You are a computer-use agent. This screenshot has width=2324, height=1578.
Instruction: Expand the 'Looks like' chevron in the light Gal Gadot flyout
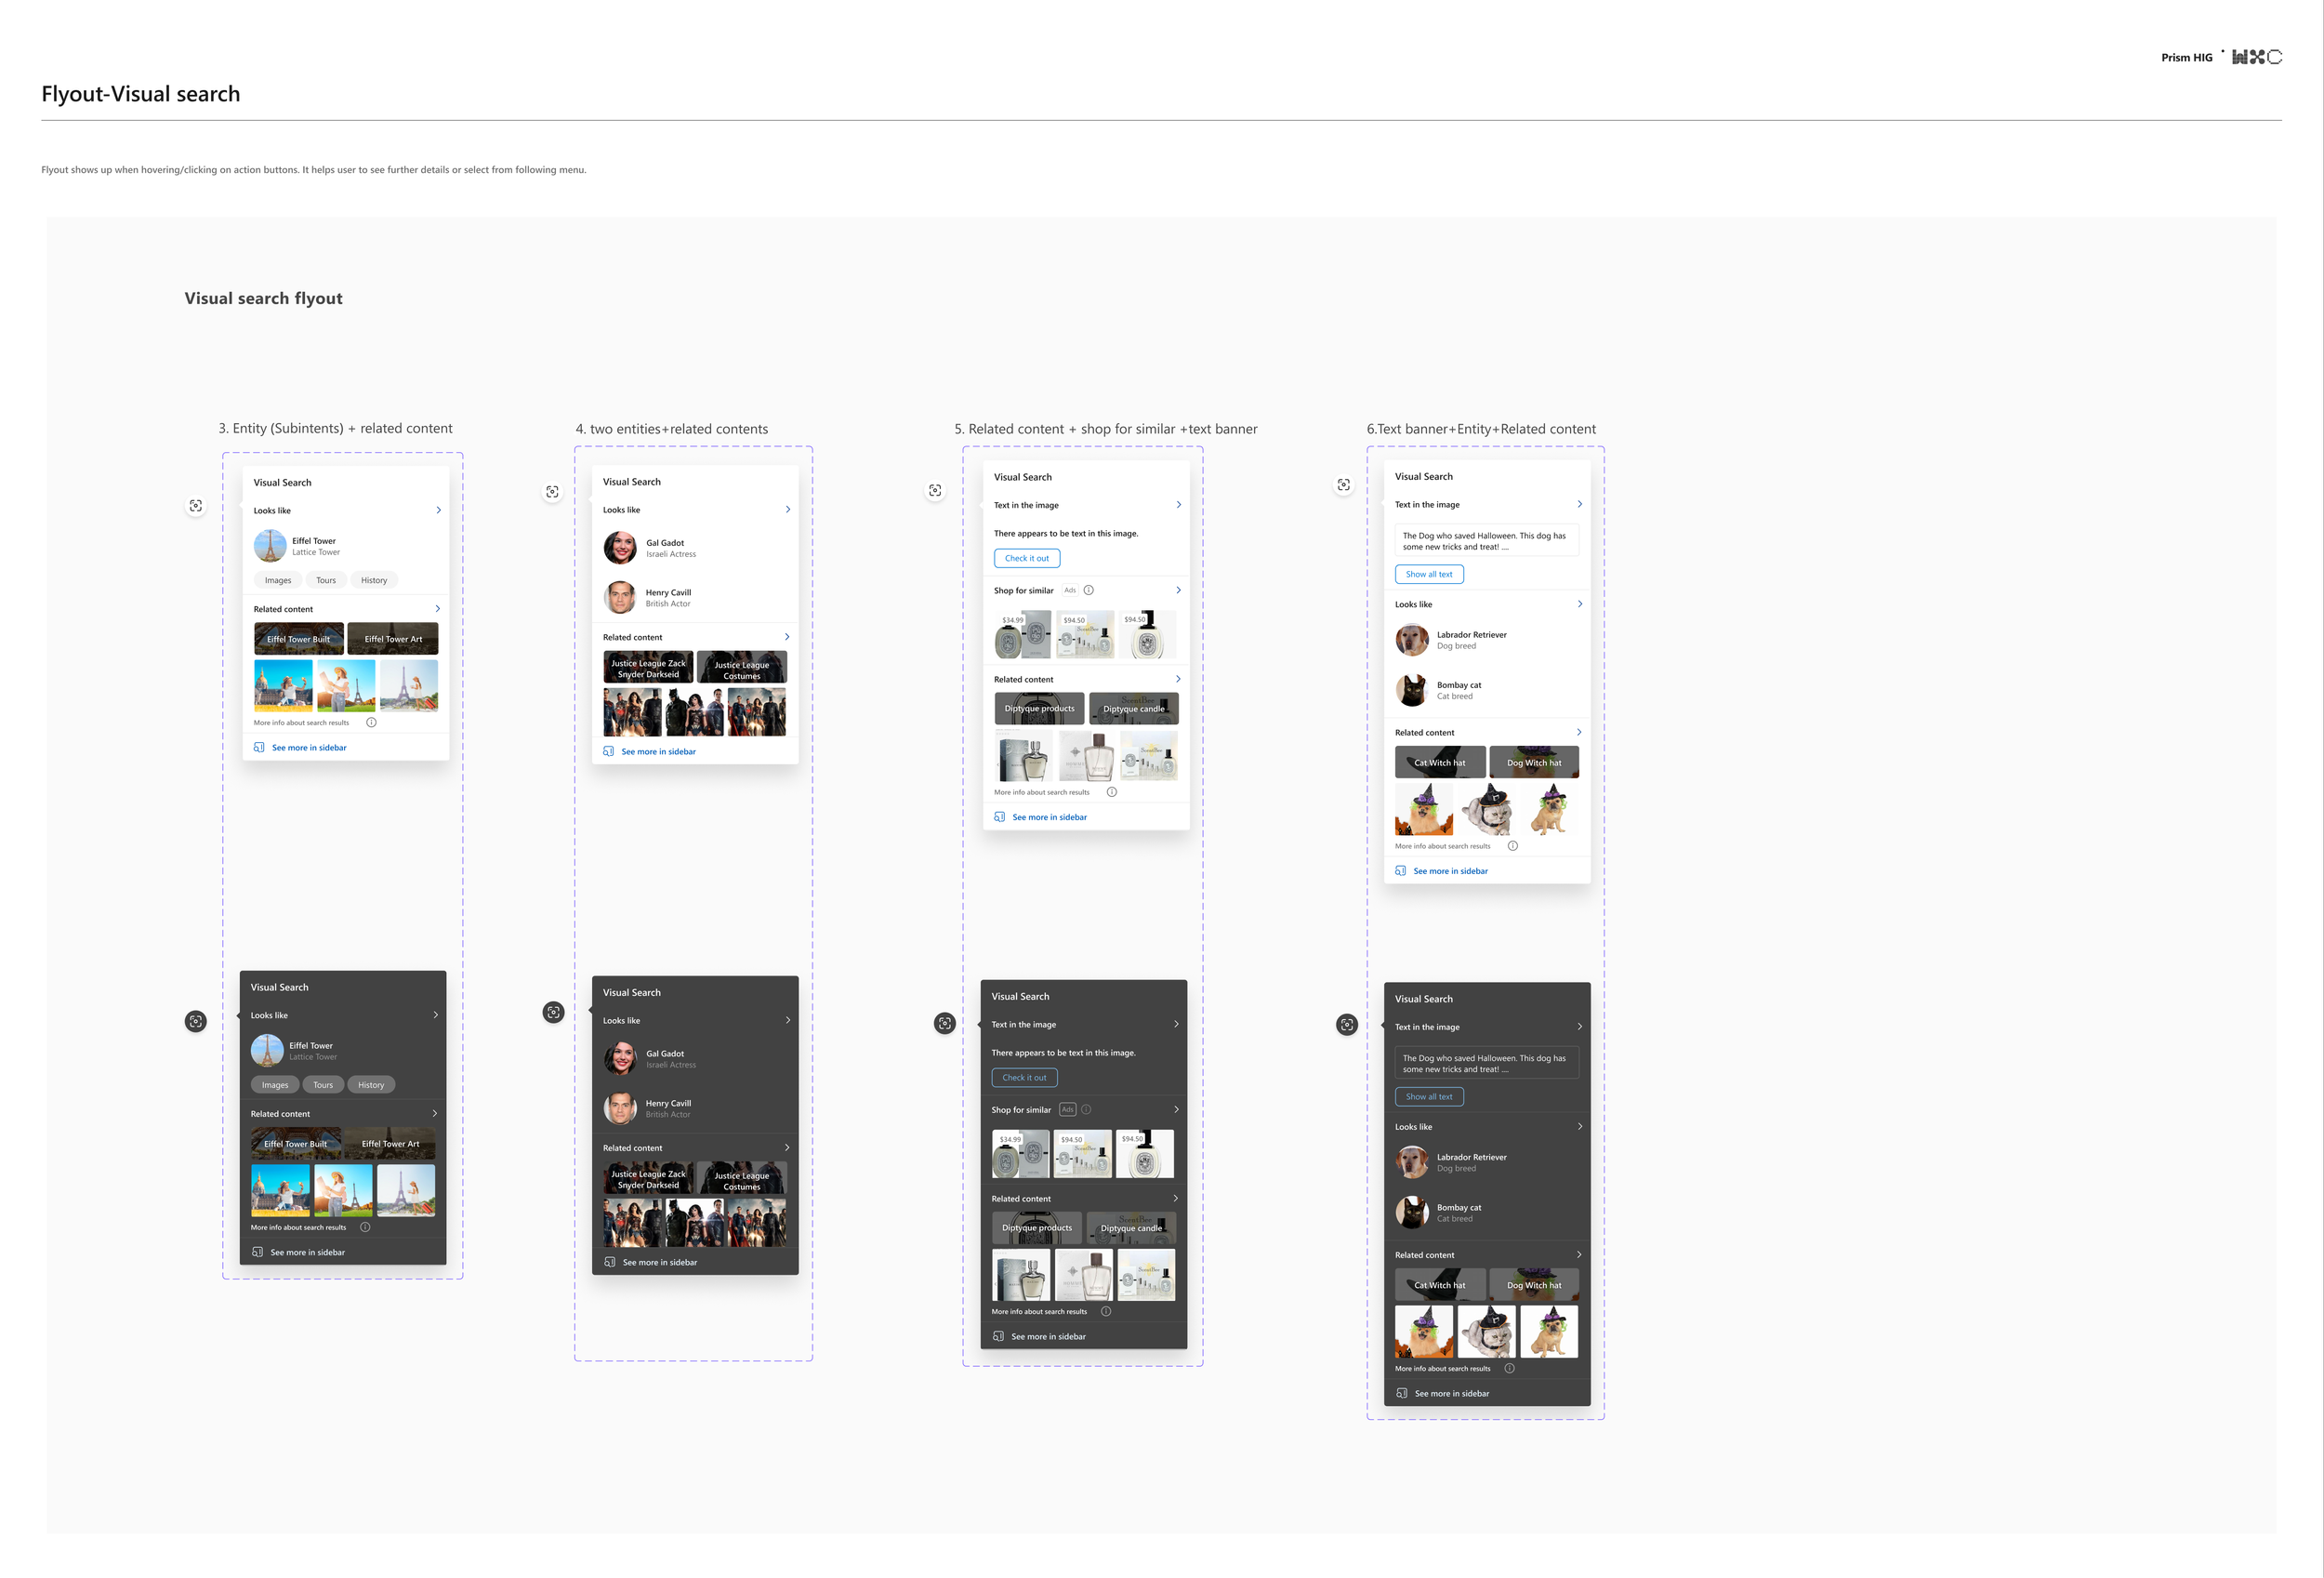[x=788, y=509]
